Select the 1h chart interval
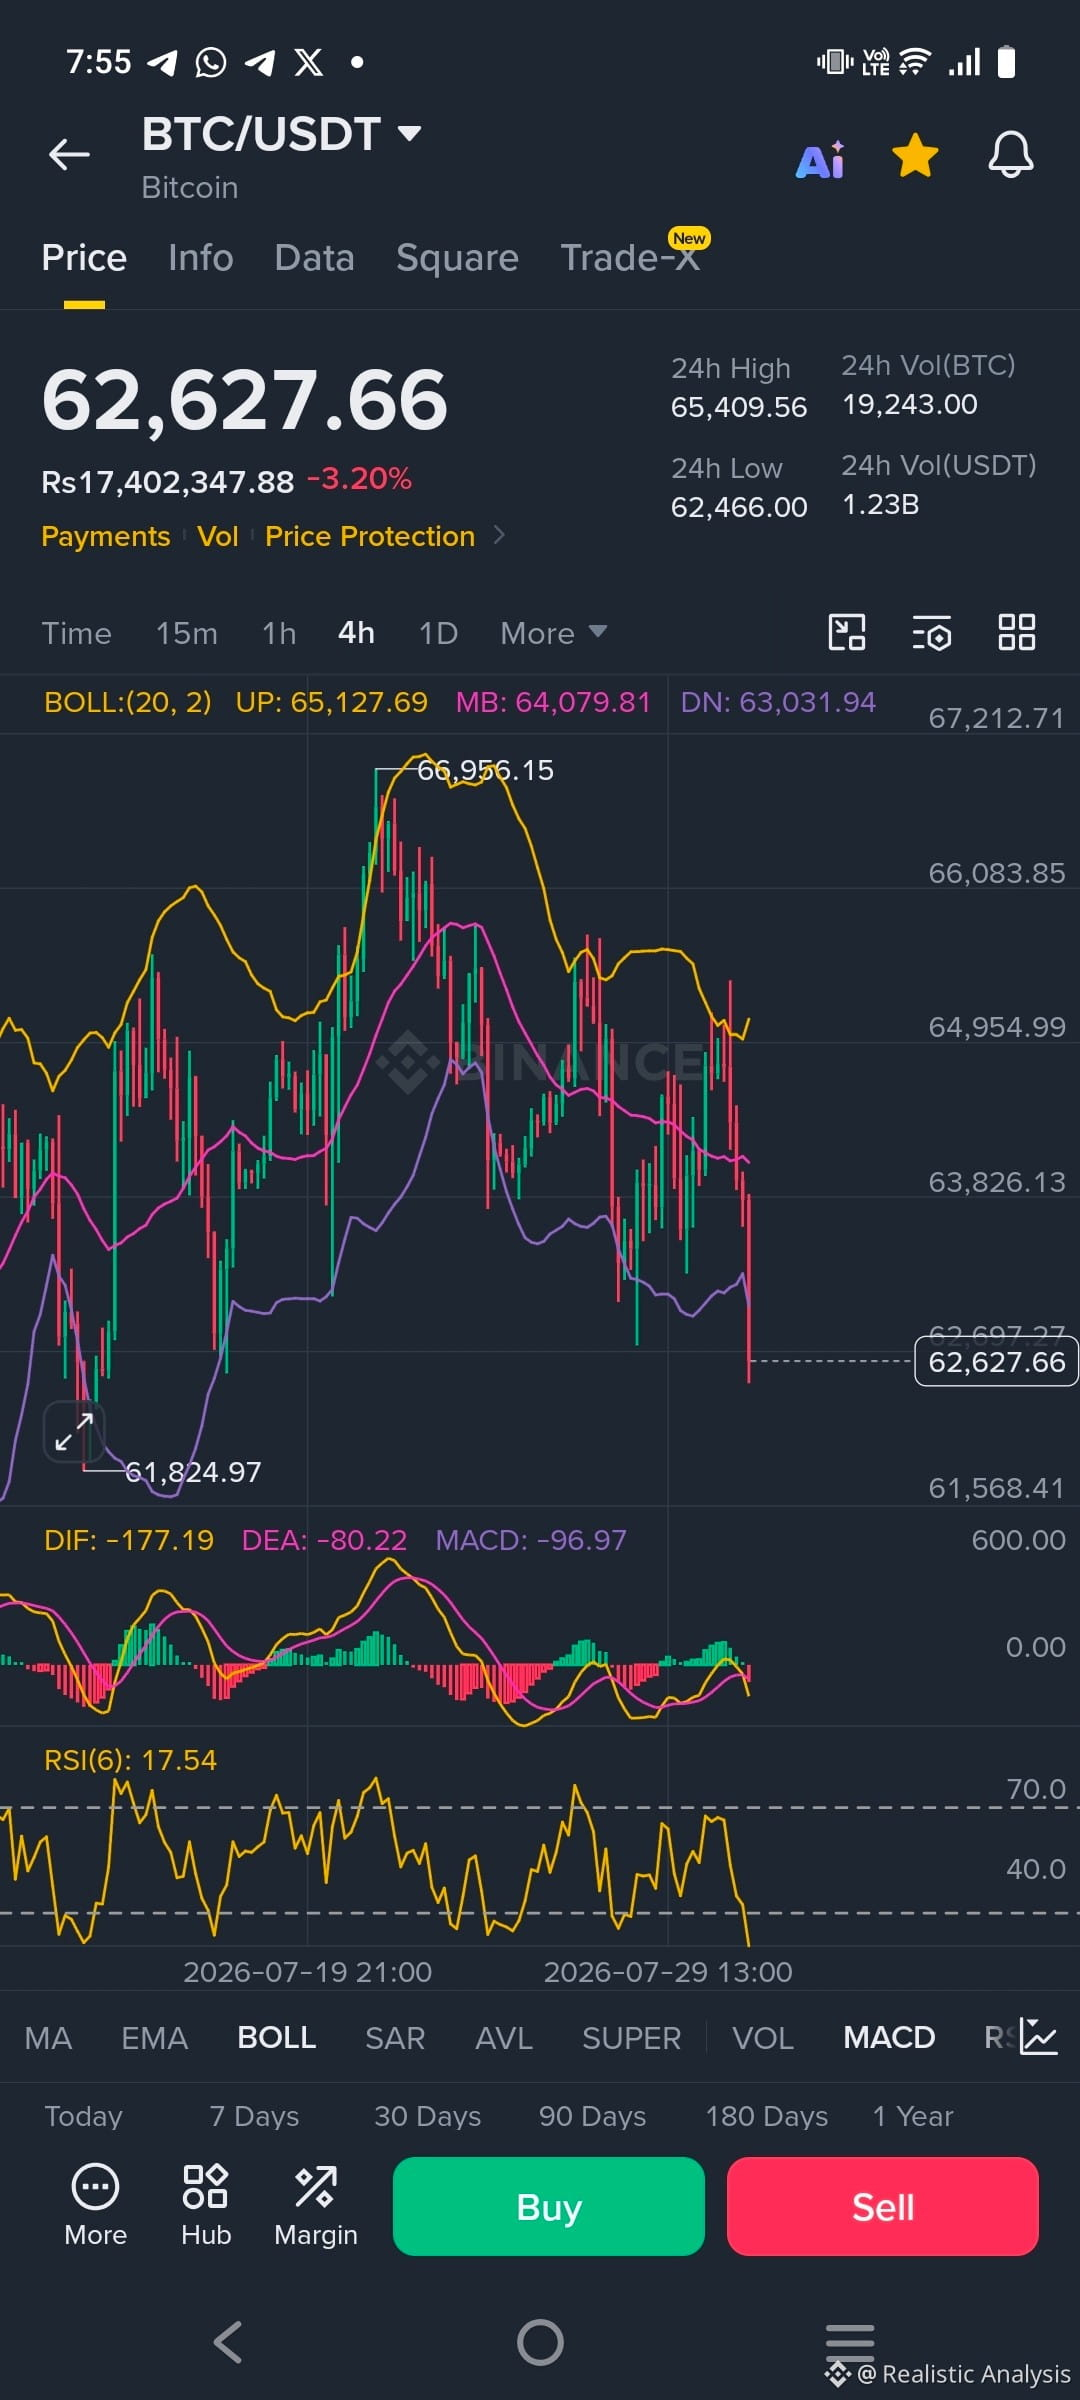 pos(279,634)
